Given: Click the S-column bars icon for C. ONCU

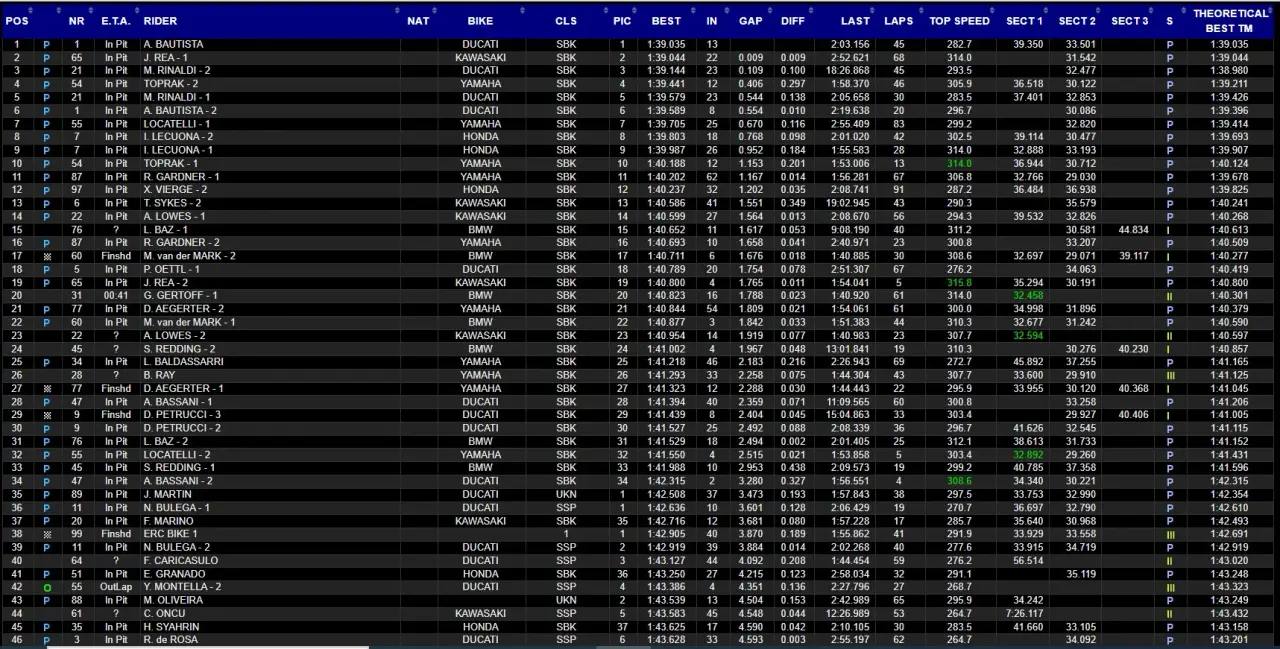Looking at the screenshot, I should (1170, 613).
